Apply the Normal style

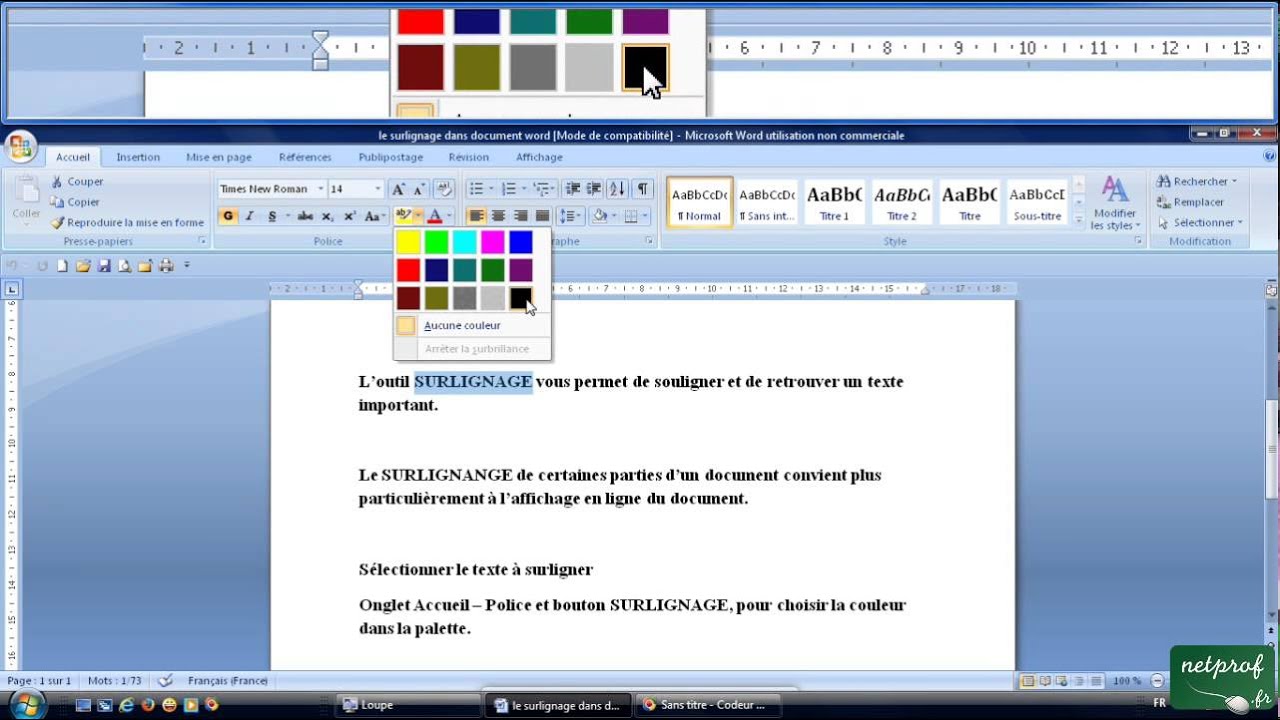[699, 203]
